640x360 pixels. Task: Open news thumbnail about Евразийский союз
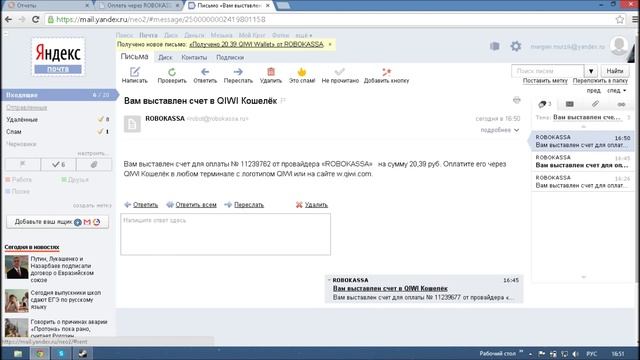(17, 267)
